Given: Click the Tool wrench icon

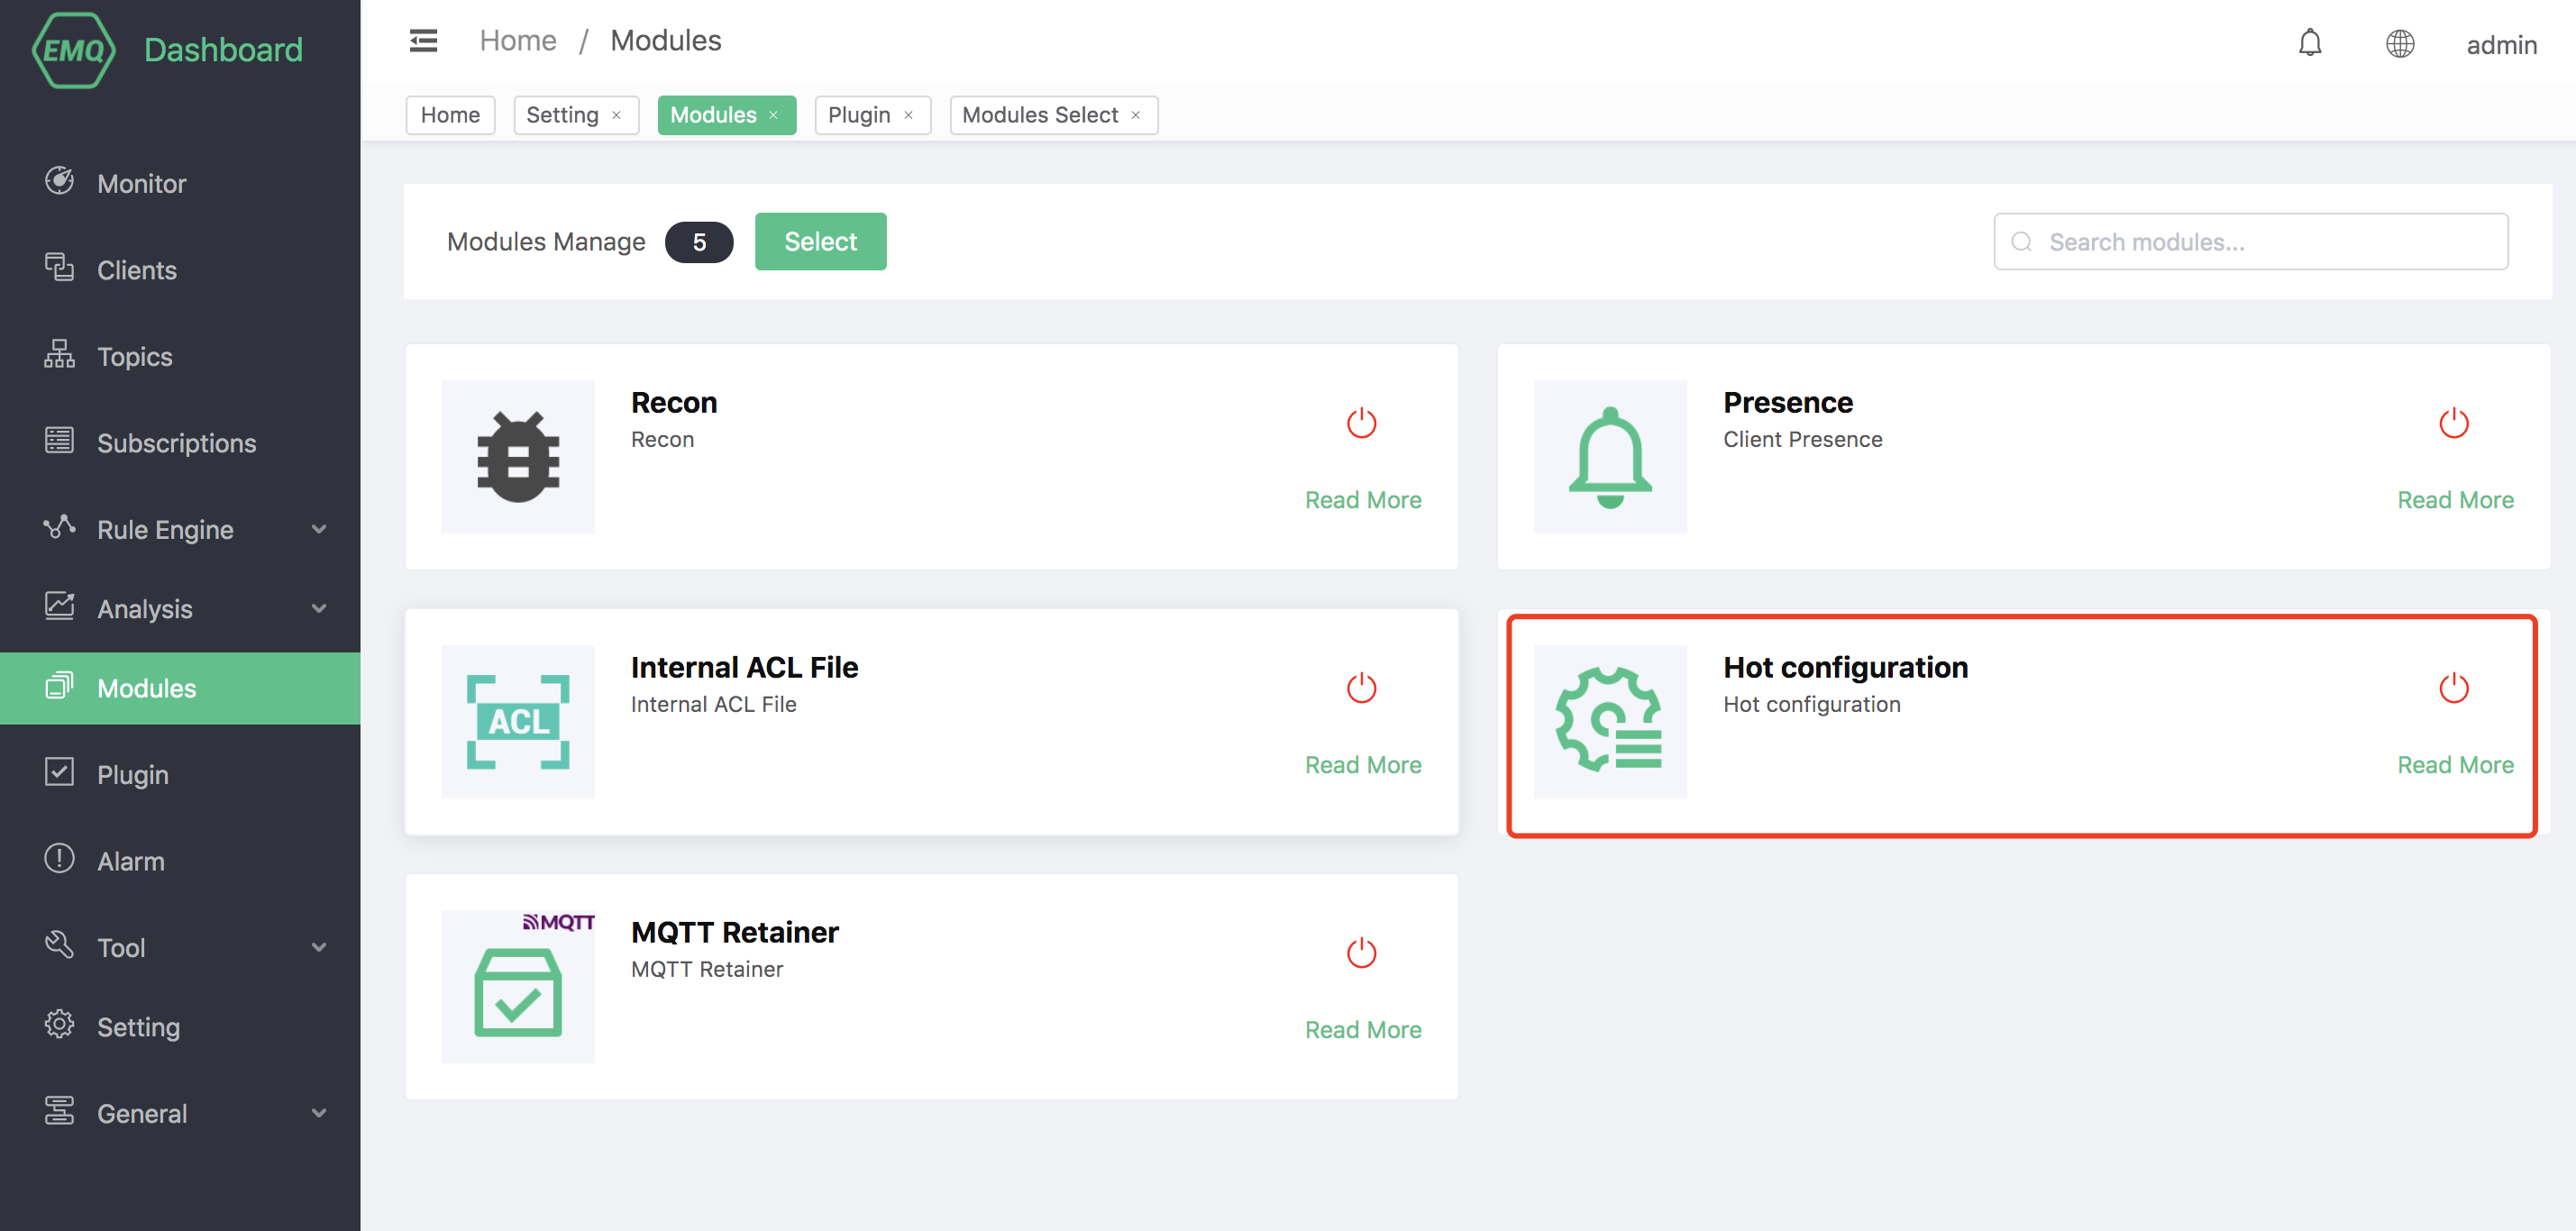Looking at the screenshot, I should tap(59, 944).
